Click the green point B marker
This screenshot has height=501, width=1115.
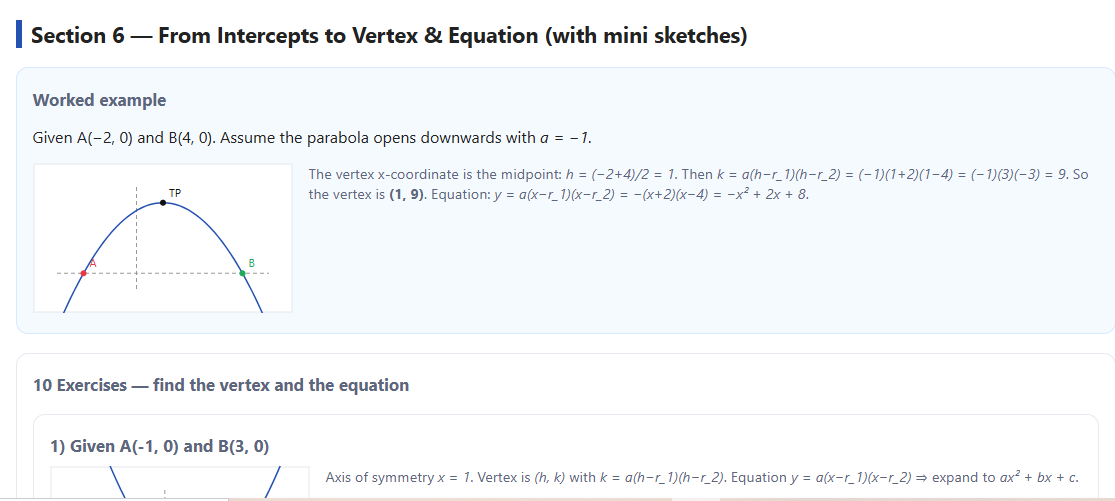(243, 273)
